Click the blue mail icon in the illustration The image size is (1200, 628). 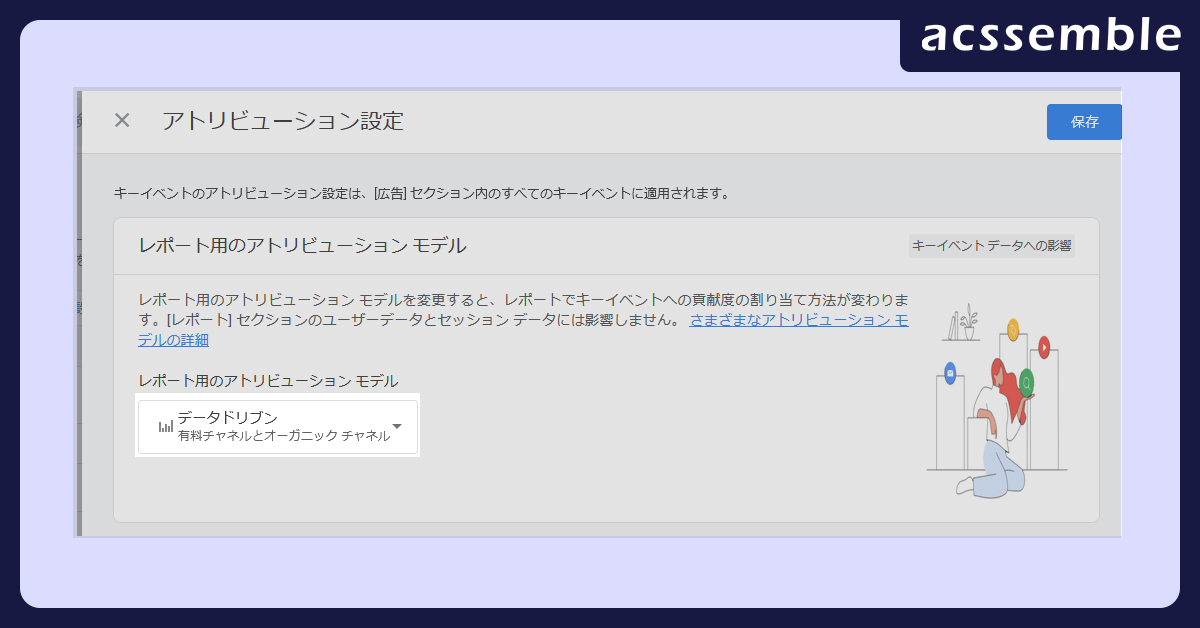[x=949, y=374]
